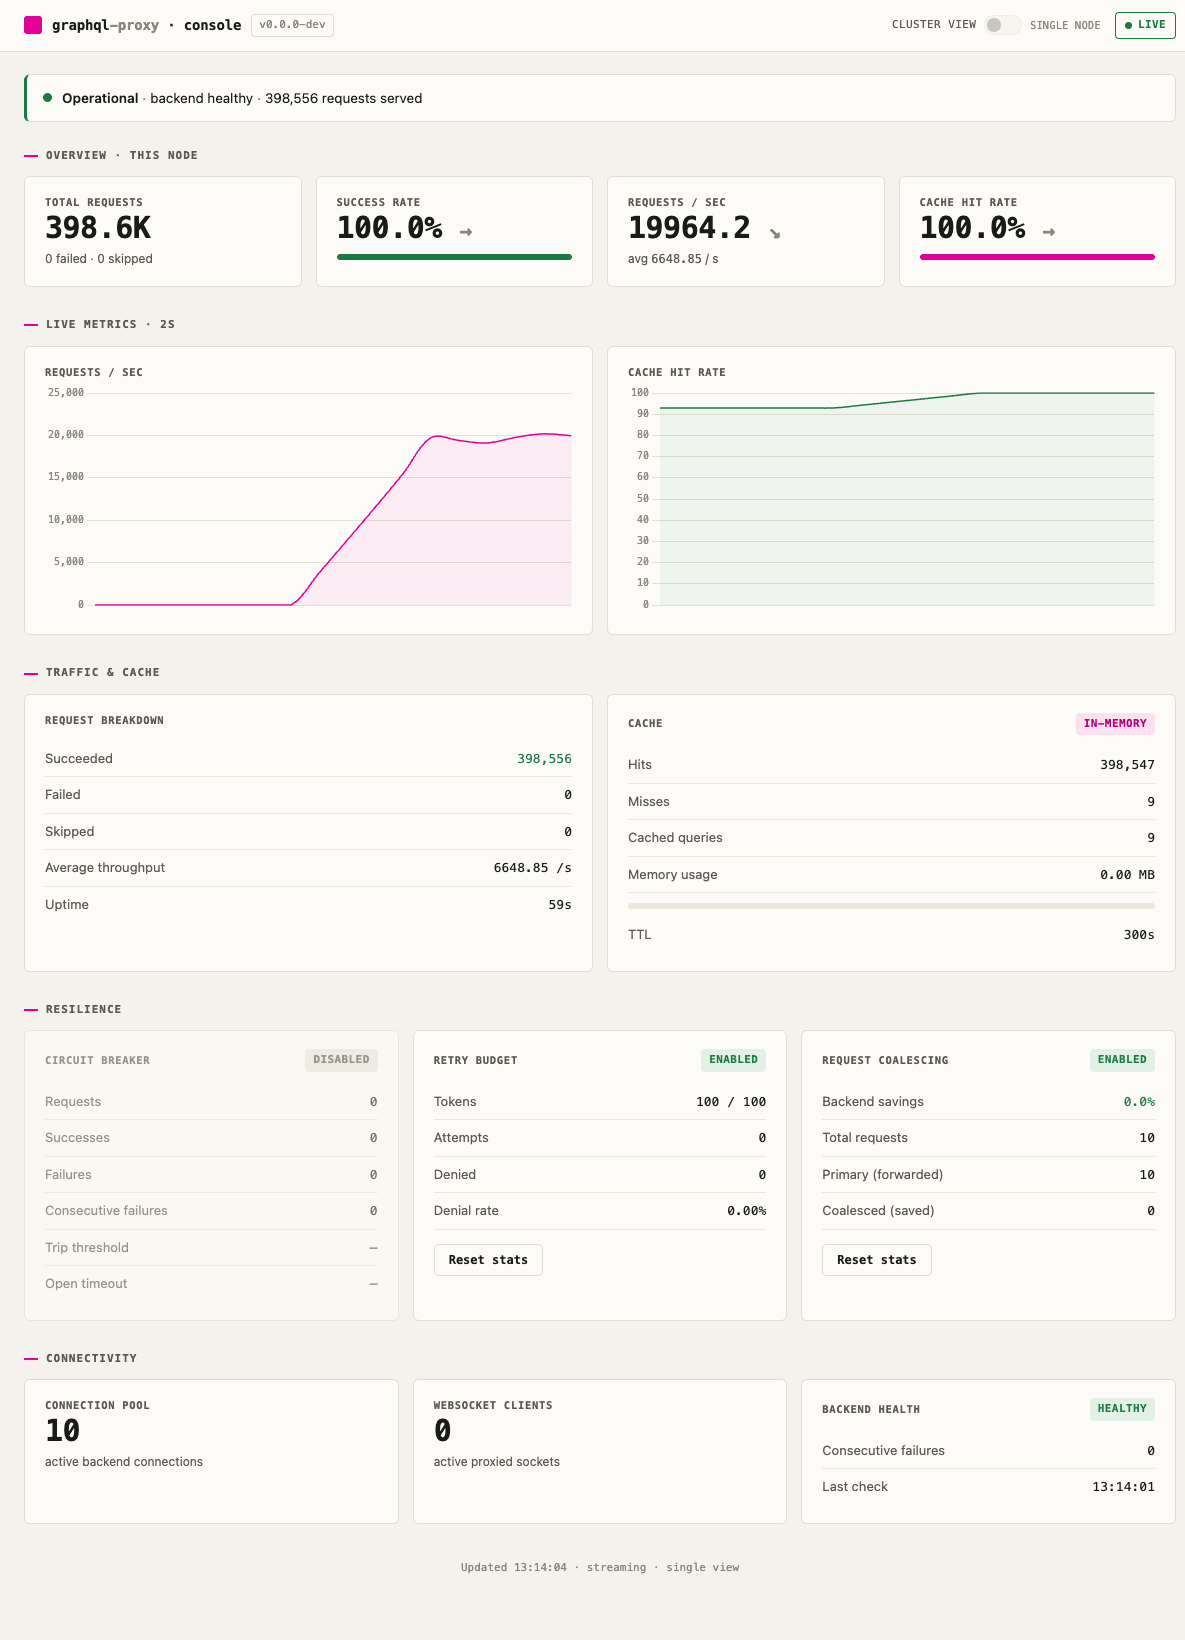Click the pink graphql-proxy logo square
Screen dimensions: 1185x1640
tap(33, 25)
